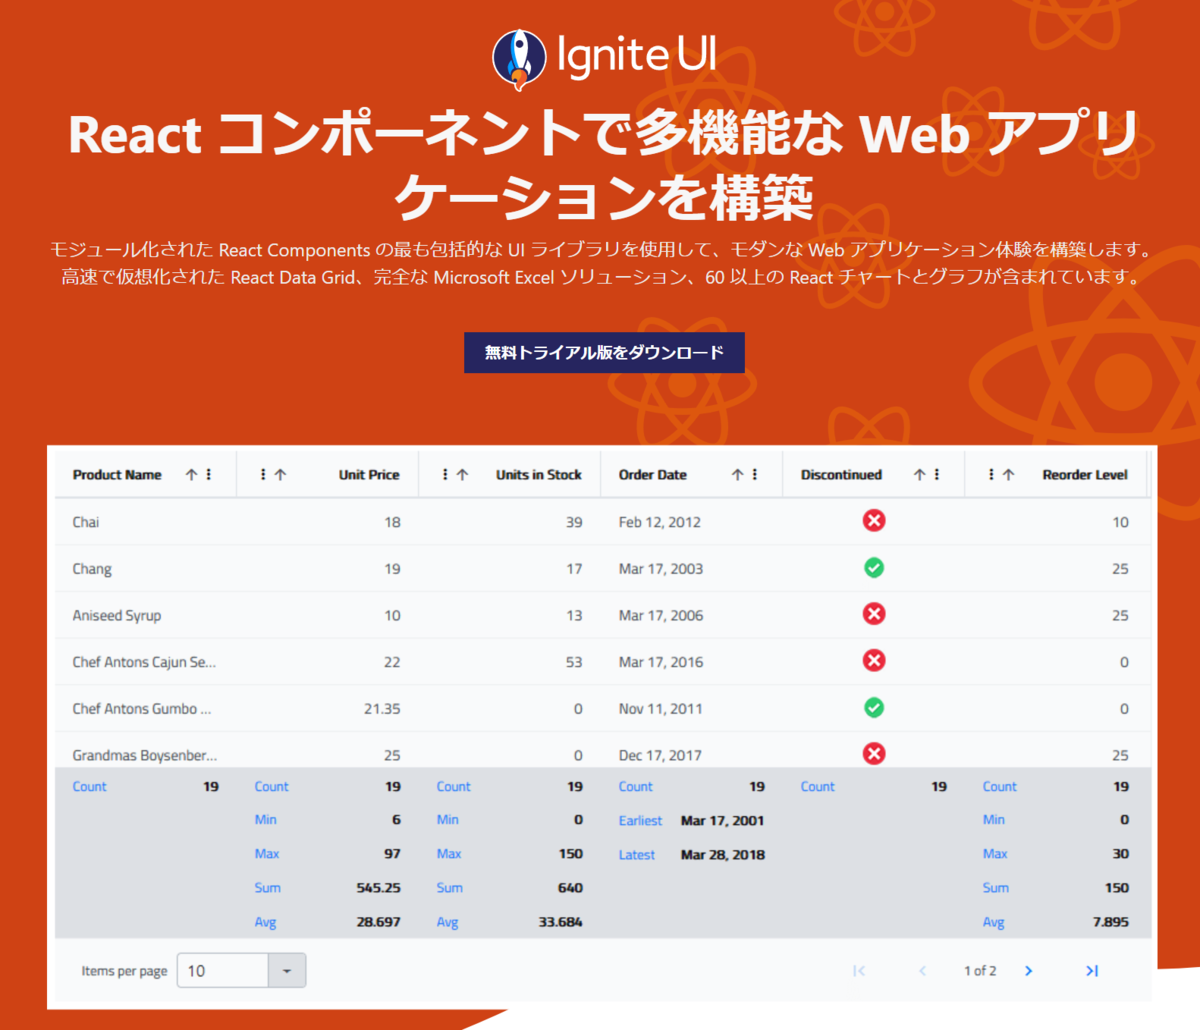Click the Units in Stock sort arrow
1200x1030 pixels.
point(462,475)
